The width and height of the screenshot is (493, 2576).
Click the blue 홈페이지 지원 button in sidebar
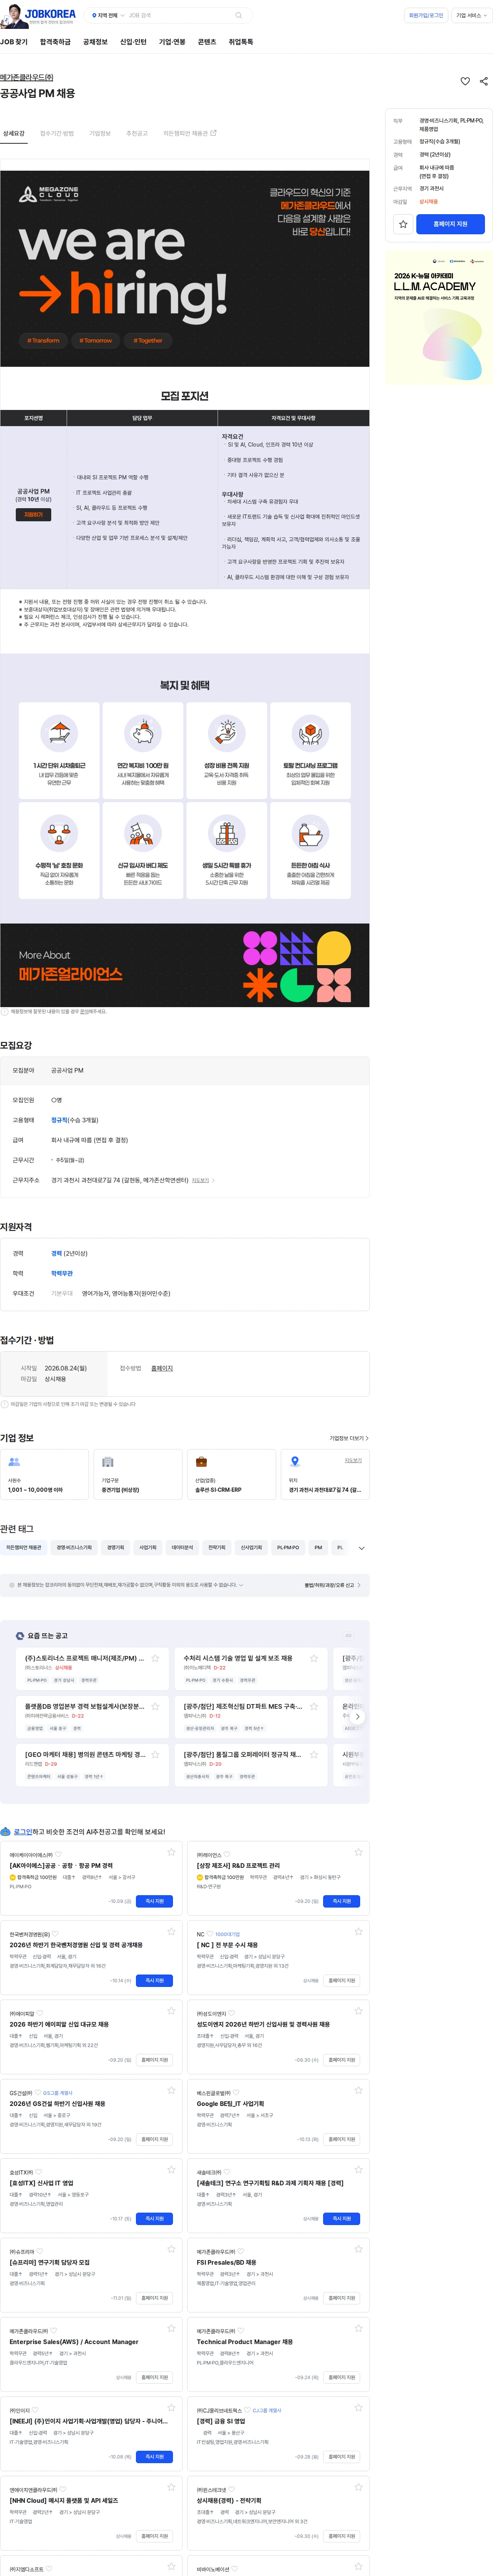450,224
